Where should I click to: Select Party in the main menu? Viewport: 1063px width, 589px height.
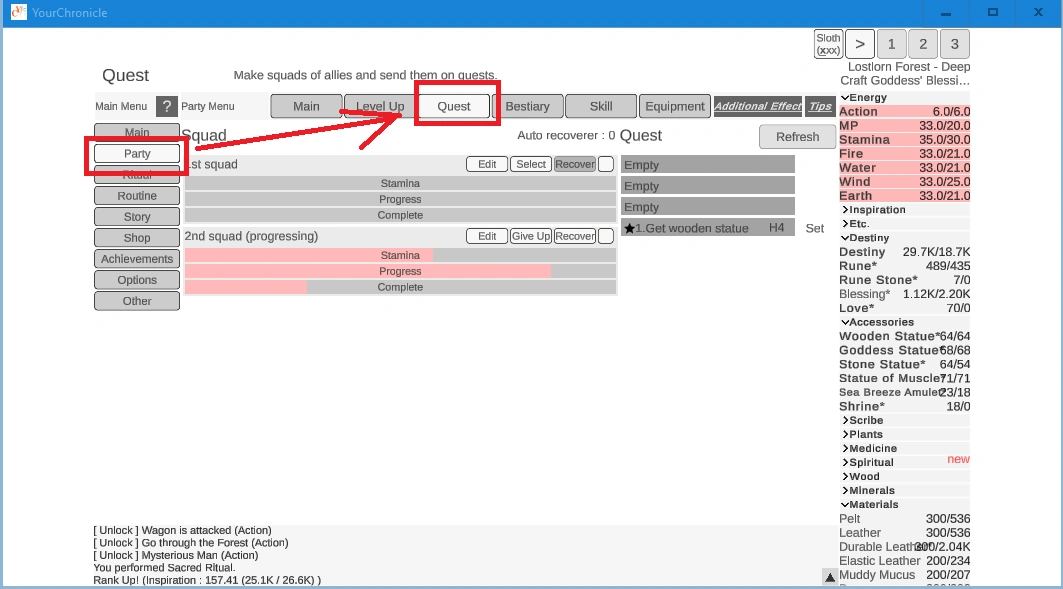click(x=137, y=154)
